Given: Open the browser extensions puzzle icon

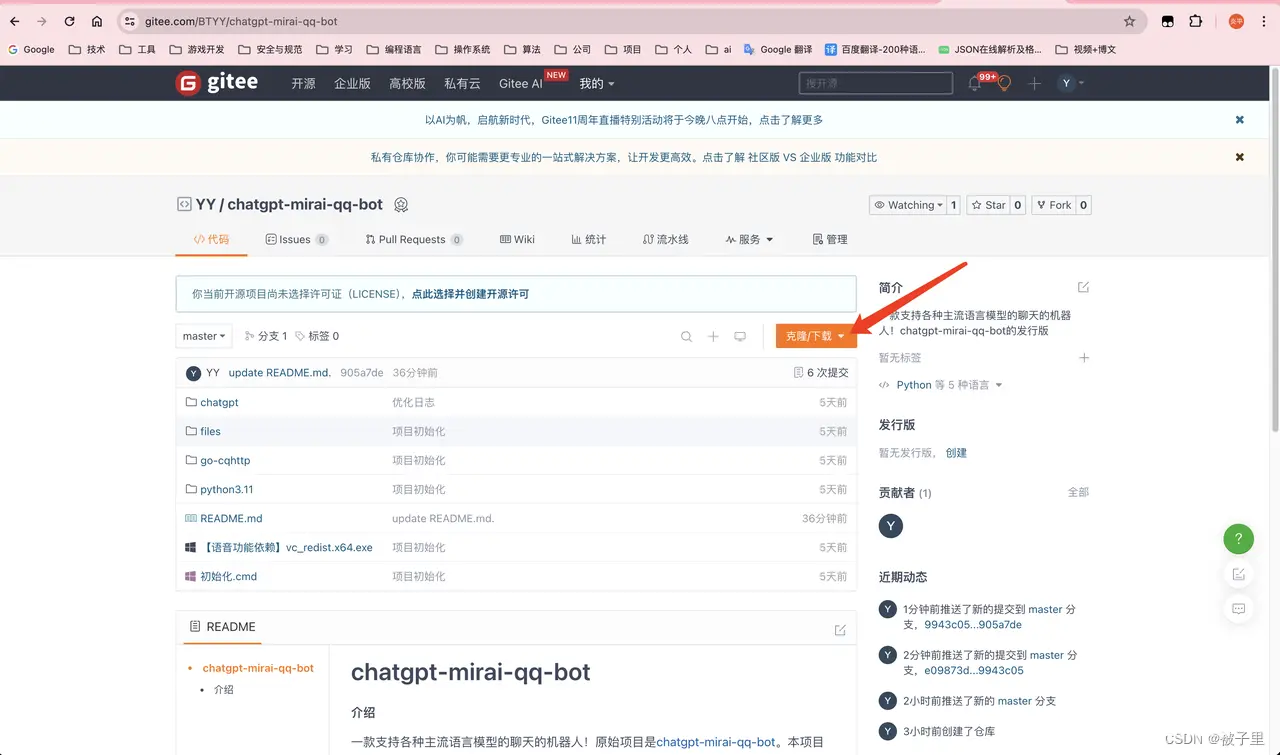Looking at the screenshot, I should pos(1195,21).
